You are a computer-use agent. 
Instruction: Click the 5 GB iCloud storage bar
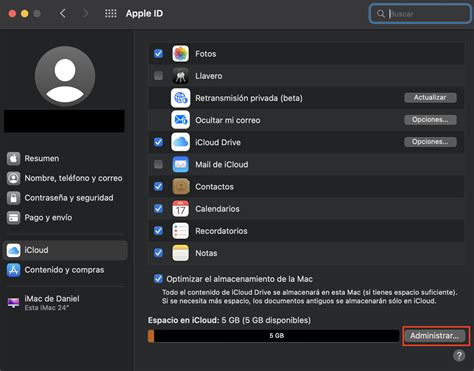point(273,336)
